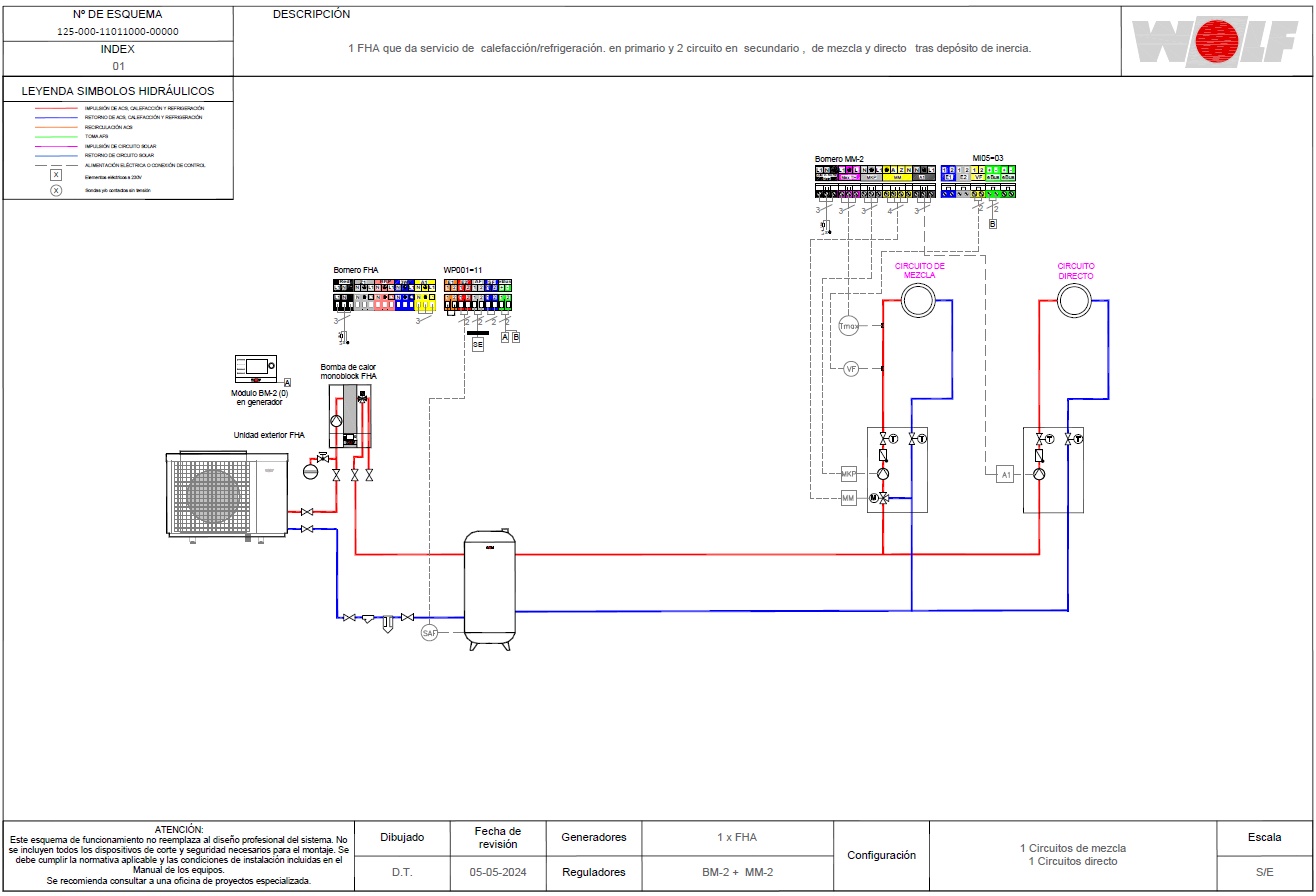Click the ATENCIÓN warning heading

(x=179, y=829)
